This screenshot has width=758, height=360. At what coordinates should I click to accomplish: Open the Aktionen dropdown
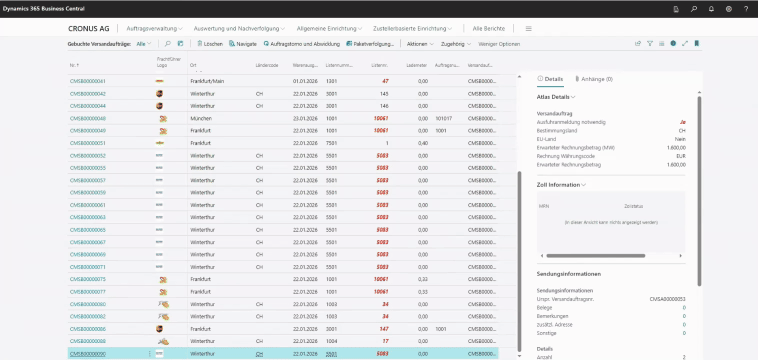[x=420, y=43]
